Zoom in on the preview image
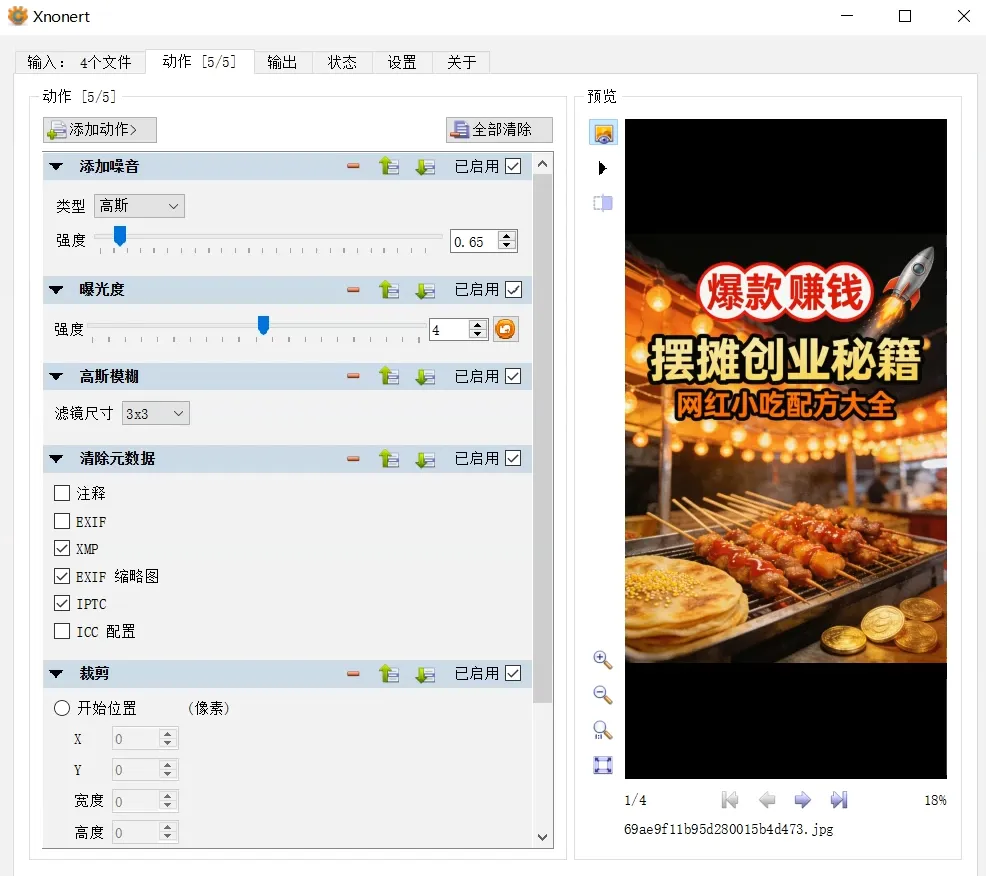The width and height of the screenshot is (986, 876). point(602,660)
